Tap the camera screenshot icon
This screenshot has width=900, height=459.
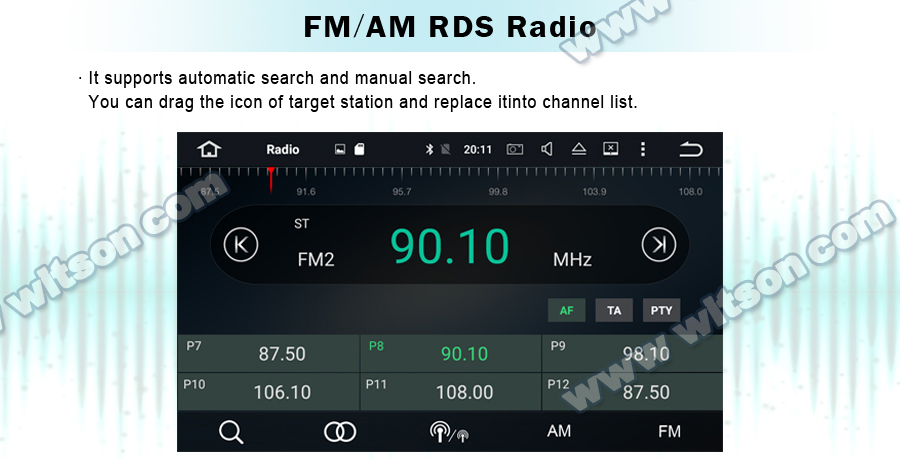[x=515, y=149]
